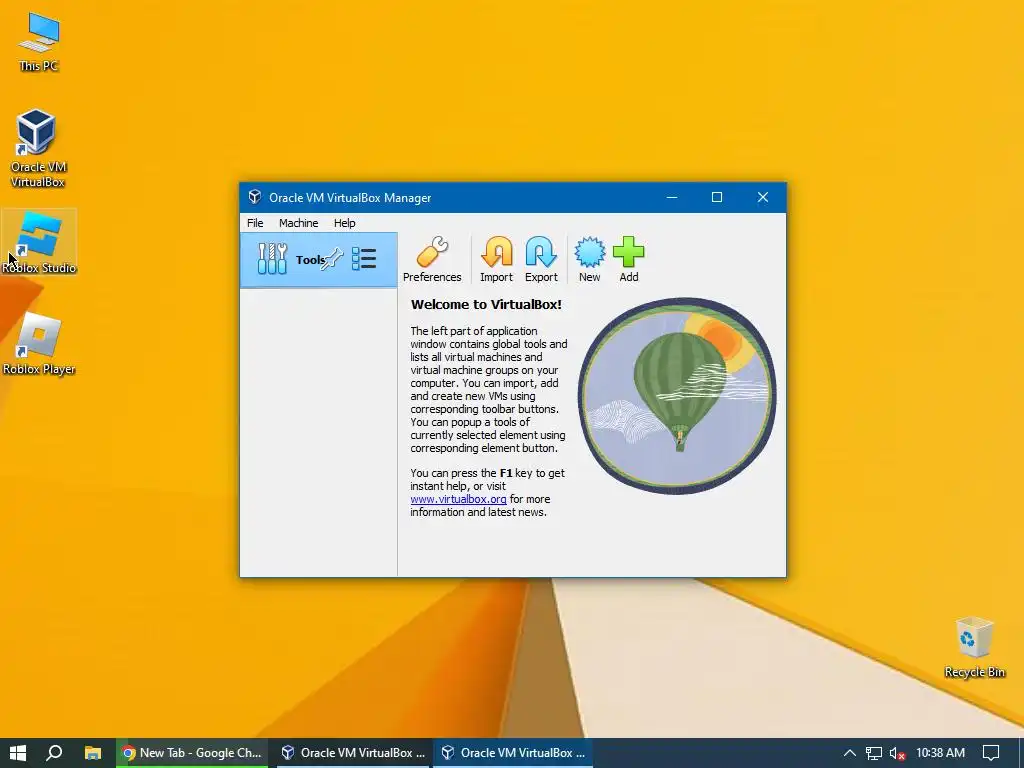
Task: Switch to the inactive Oracle VM VirtualBox taskbar button
Action: coord(353,753)
